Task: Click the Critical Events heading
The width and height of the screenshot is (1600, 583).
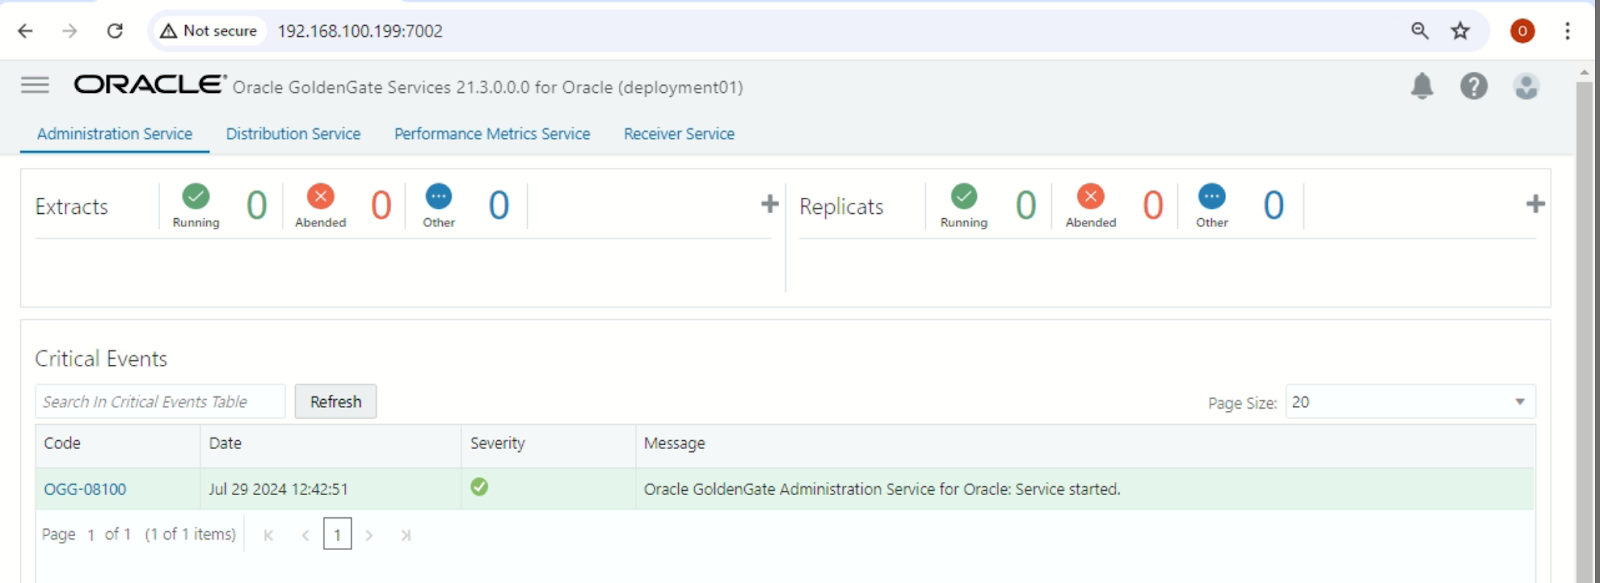Action: pyautogui.click(x=101, y=359)
